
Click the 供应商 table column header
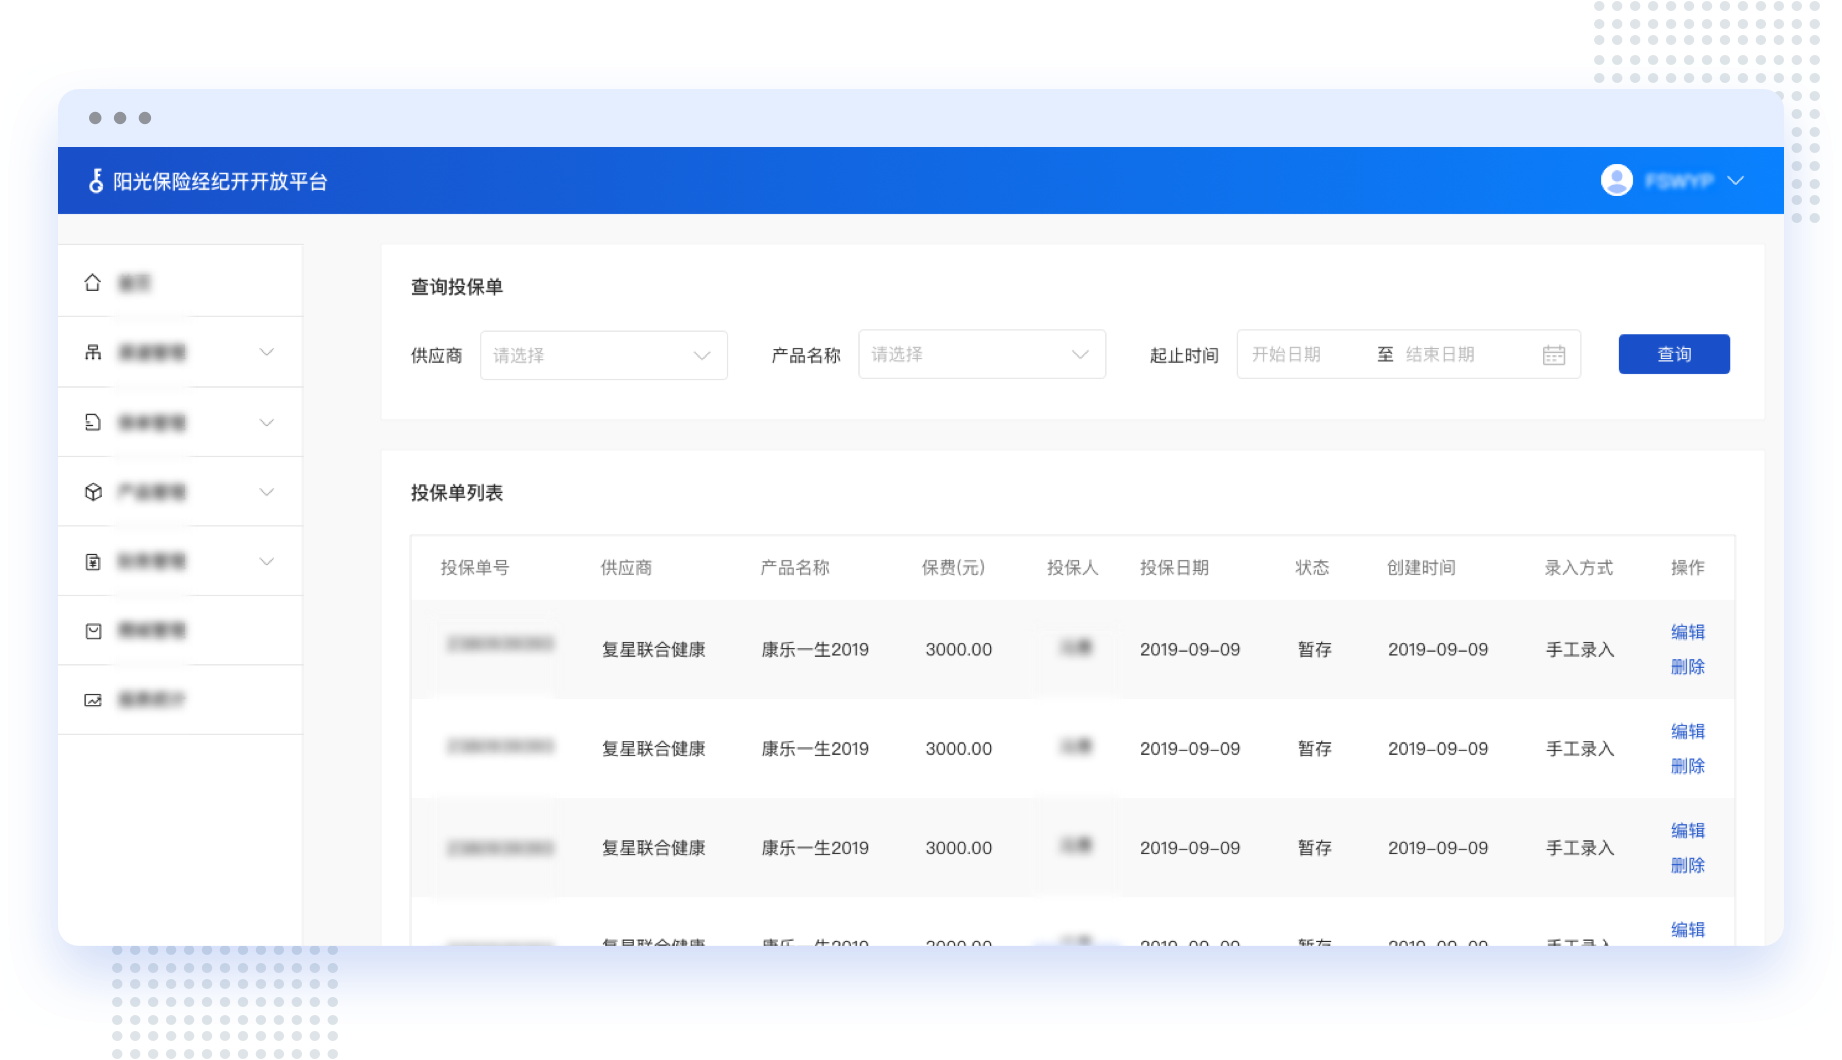[x=626, y=568]
